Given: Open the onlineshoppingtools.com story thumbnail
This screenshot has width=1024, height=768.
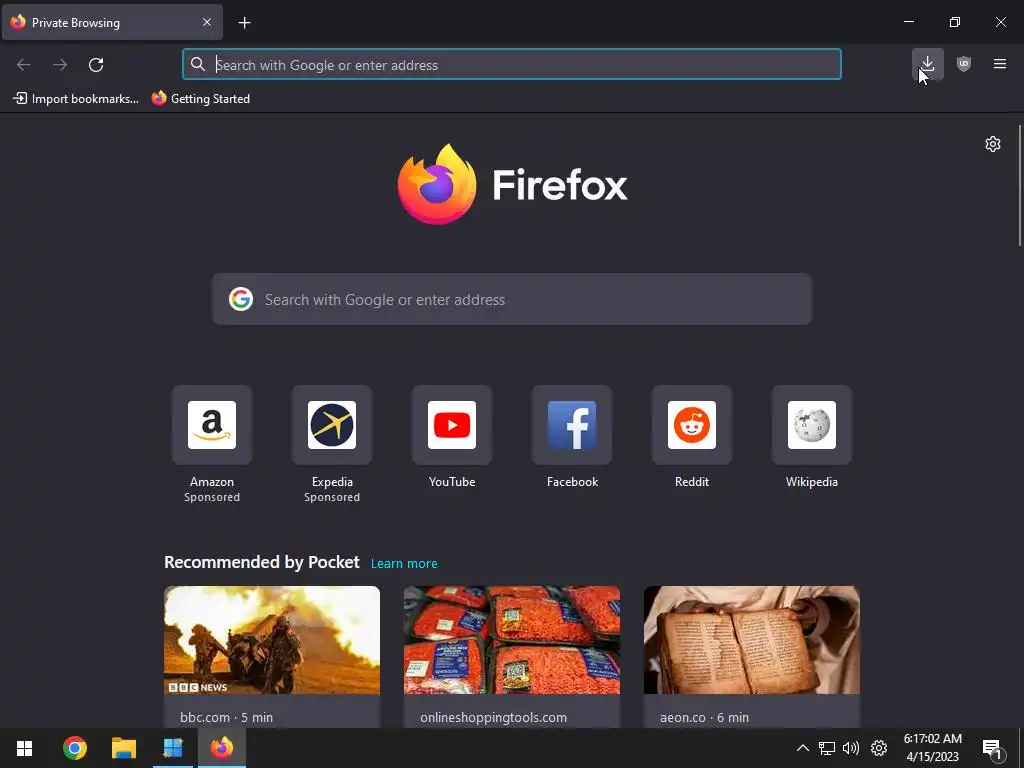Looking at the screenshot, I should pos(511,640).
